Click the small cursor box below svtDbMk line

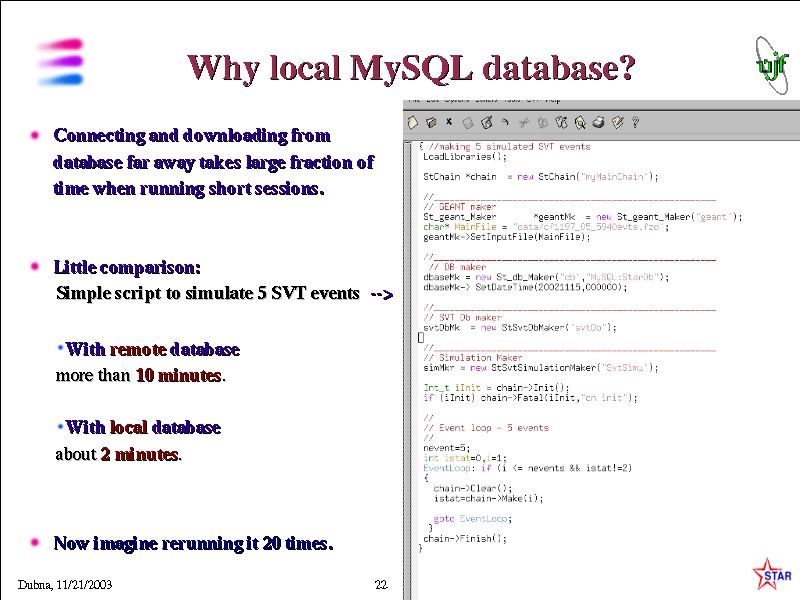[421, 338]
